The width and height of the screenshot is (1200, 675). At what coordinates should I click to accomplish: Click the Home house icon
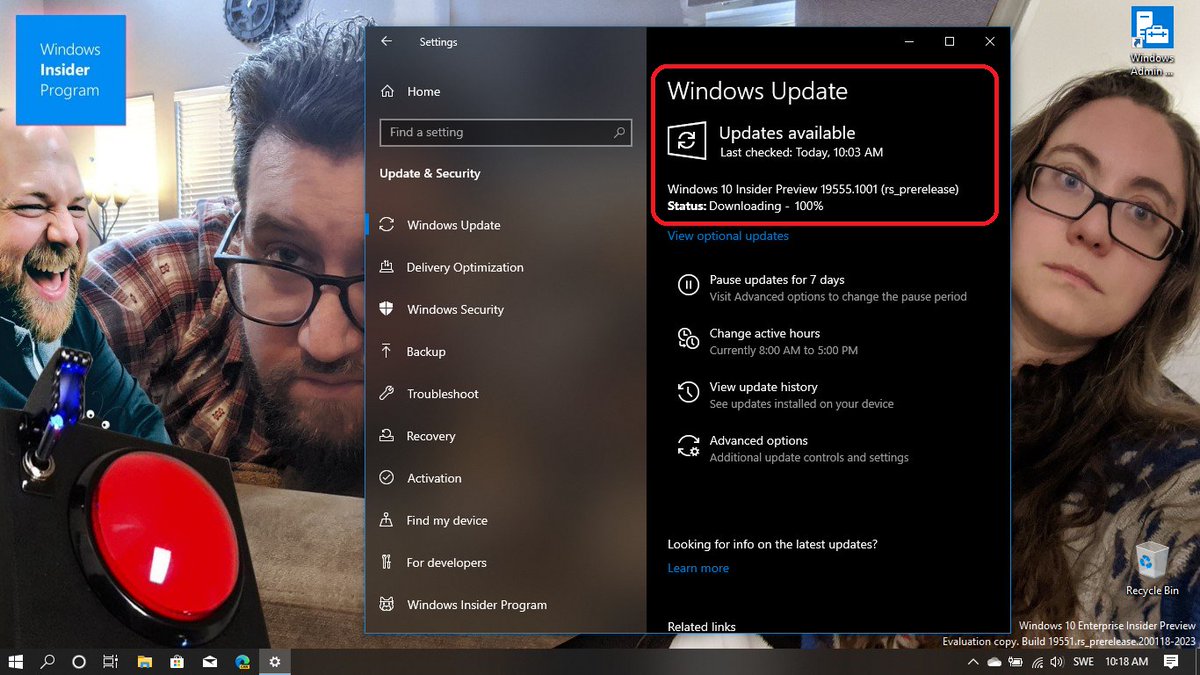pyautogui.click(x=387, y=91)
